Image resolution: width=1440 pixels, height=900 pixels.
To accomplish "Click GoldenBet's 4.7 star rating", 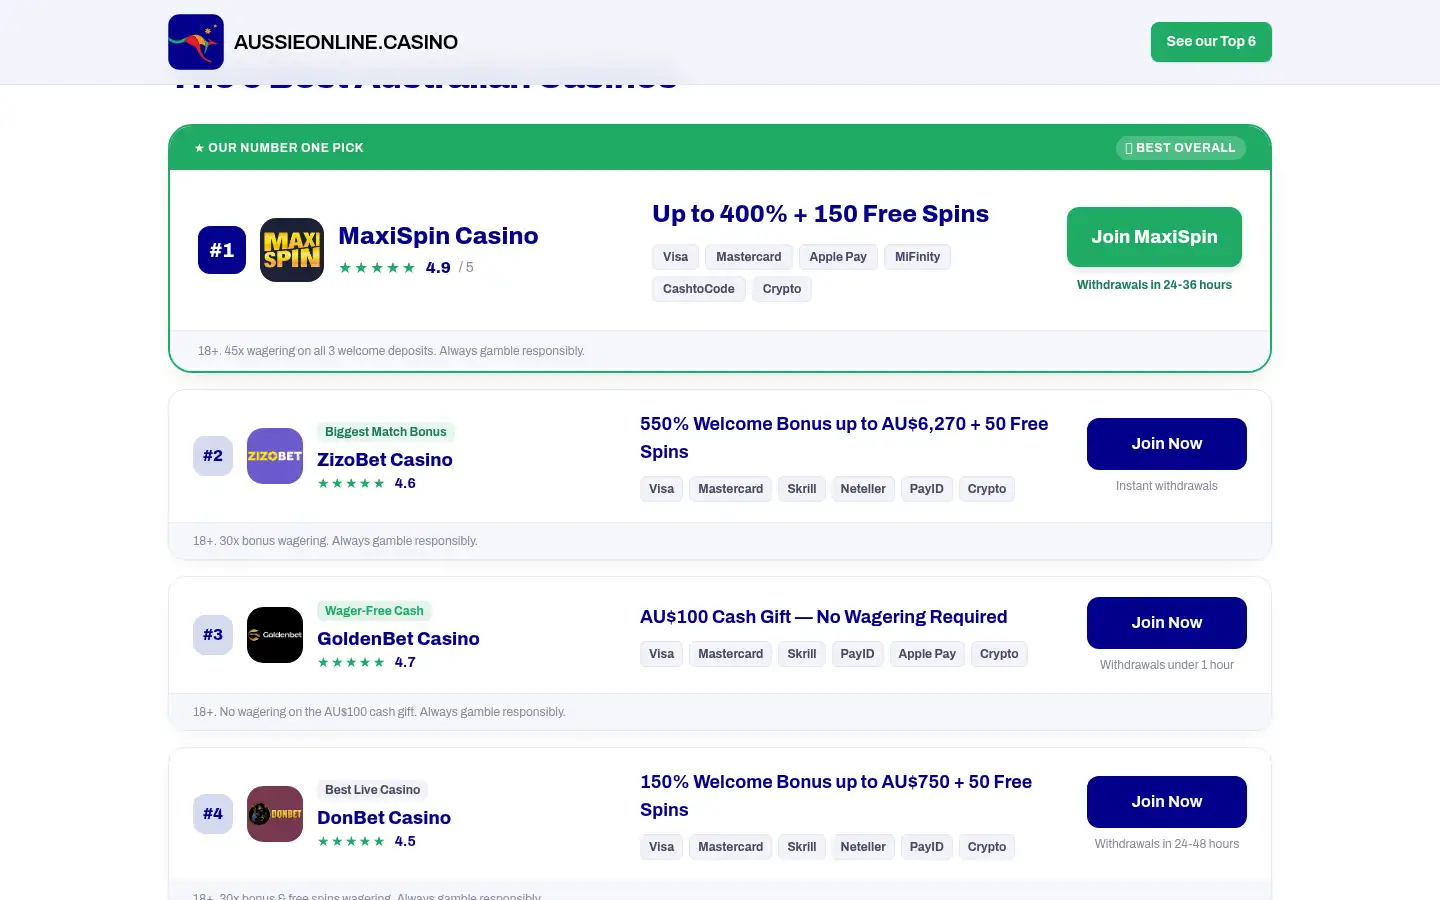I will (367, 663).
